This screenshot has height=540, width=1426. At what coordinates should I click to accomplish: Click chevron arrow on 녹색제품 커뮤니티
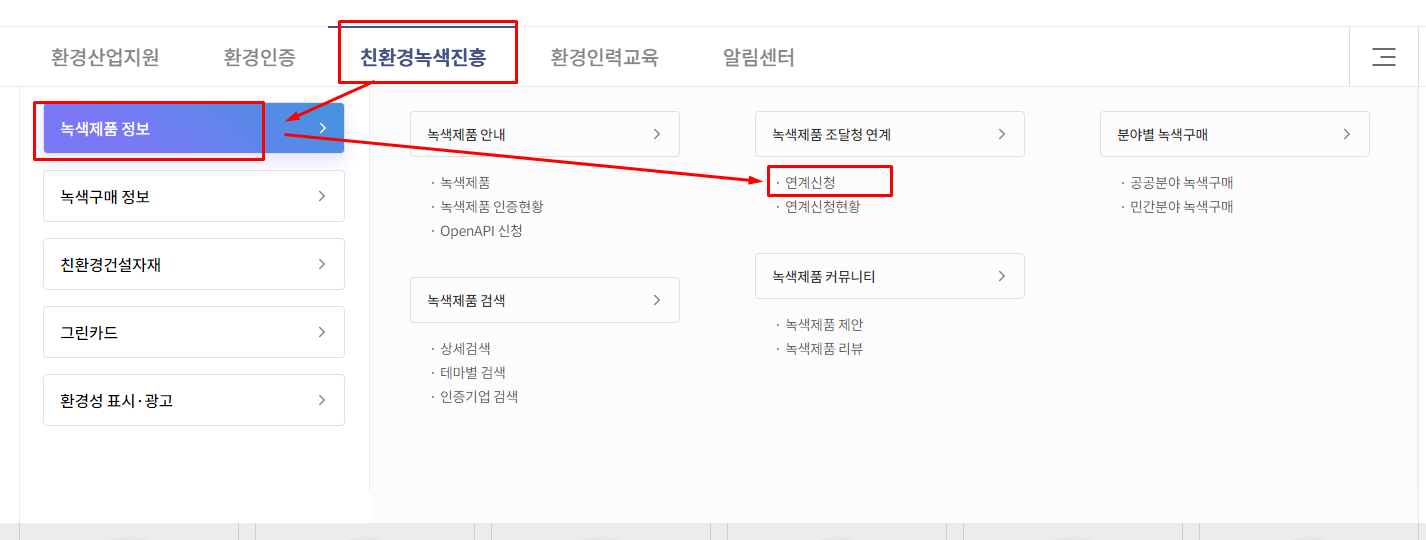coord(1002,276)
